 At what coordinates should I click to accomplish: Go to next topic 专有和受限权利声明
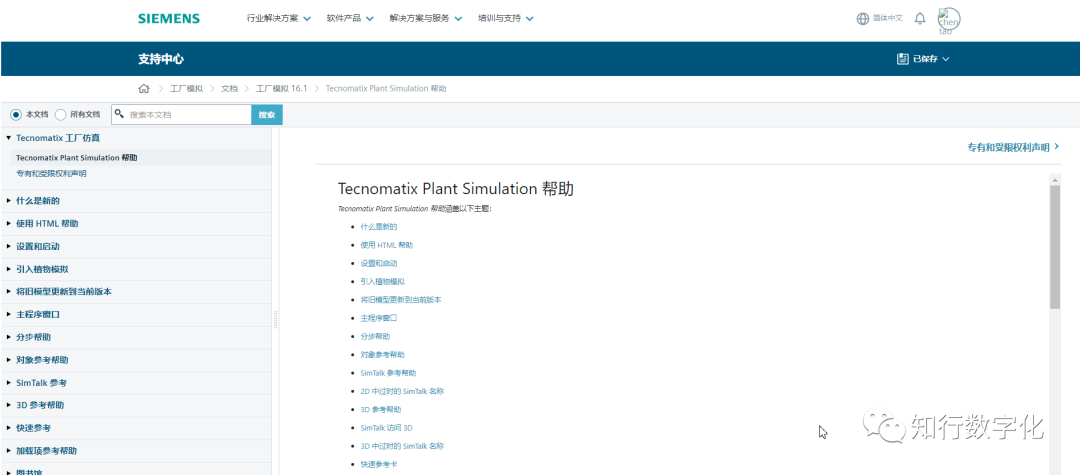pyautogui.click(x=1012, y=147)
